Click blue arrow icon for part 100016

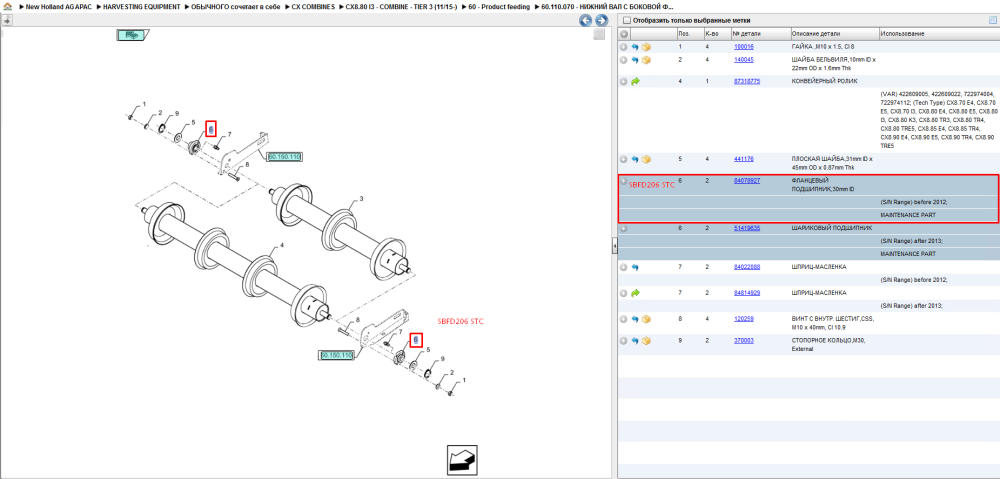pos(635,47)
